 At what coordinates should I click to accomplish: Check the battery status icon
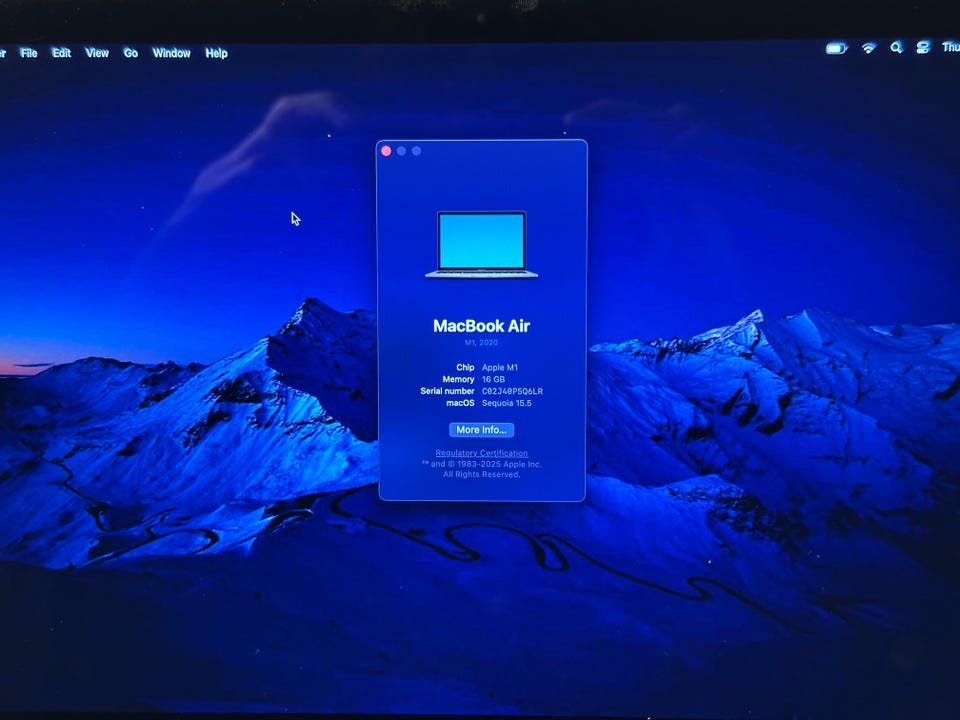click(836, 48)
